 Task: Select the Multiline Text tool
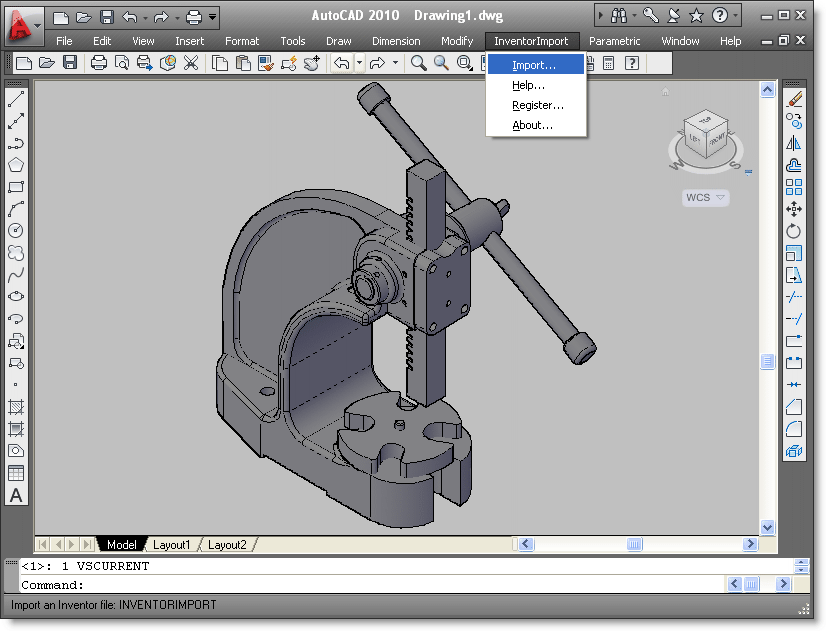point(16,495)
